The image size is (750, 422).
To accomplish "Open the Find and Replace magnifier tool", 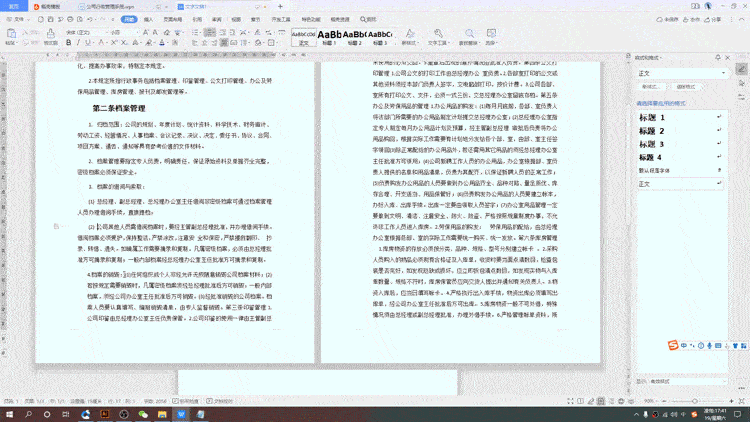I will point(470,33).
